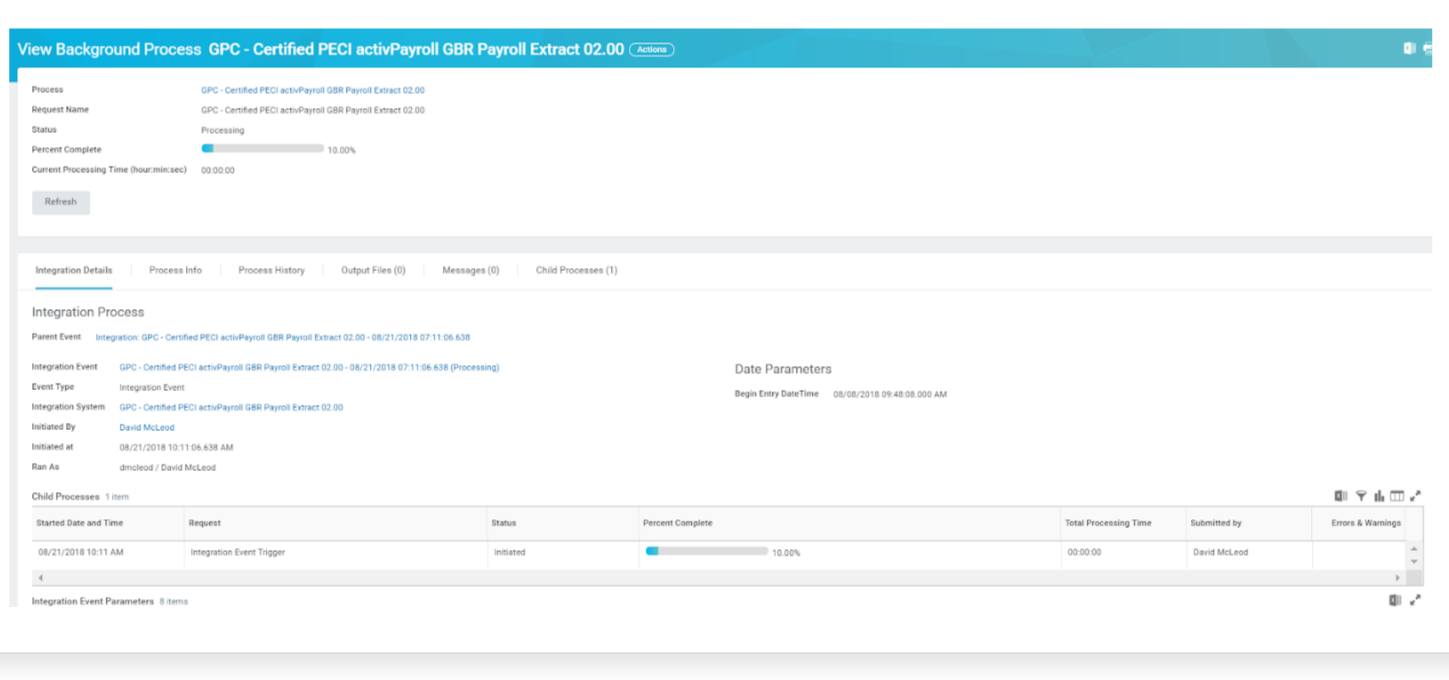Select the Output Files (0) tab
This screenshot has height=680, width=1449.
pyautogui.click(x=372, y=269)
